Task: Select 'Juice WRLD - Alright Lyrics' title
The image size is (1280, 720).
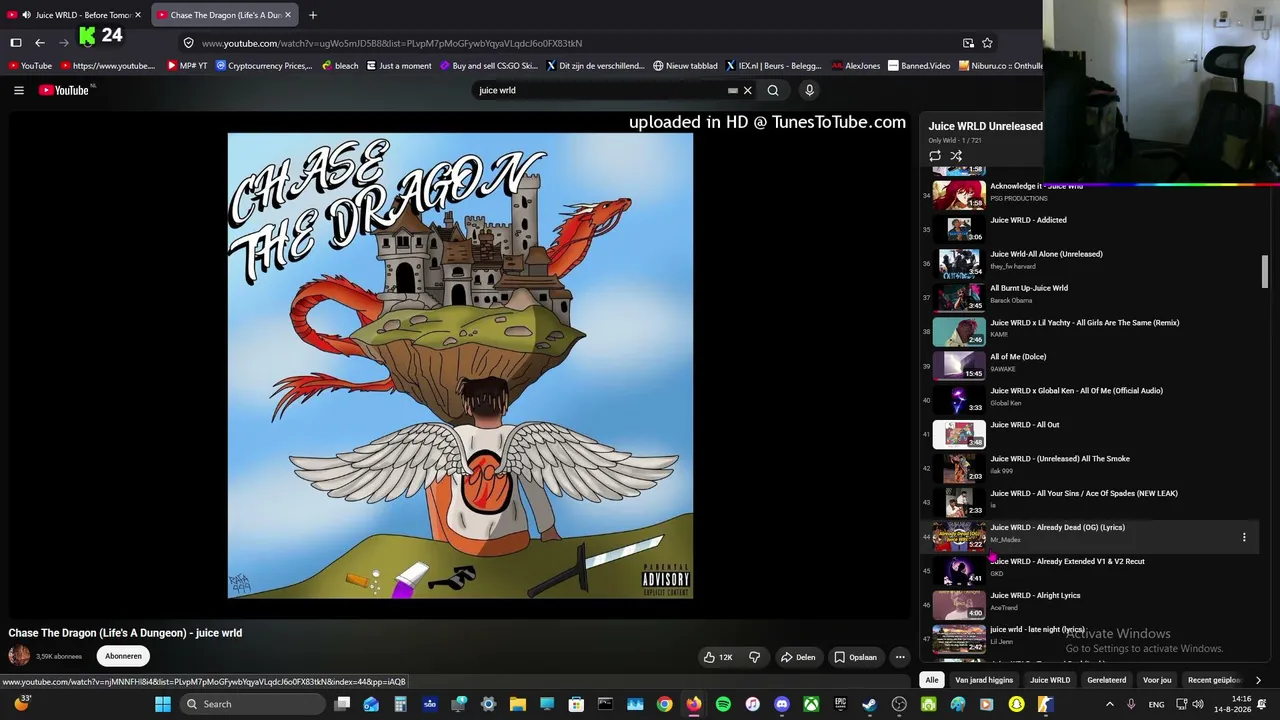Action: pos(1035,596)
